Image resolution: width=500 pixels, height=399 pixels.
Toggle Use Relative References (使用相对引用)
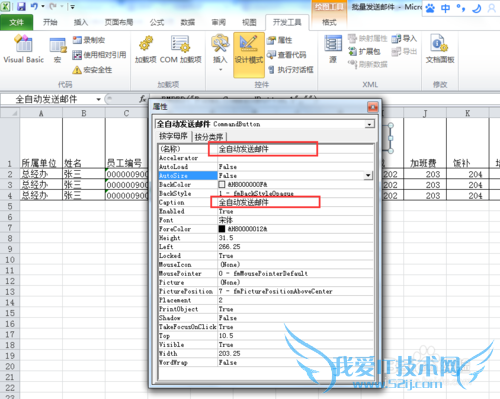point(99,55)
